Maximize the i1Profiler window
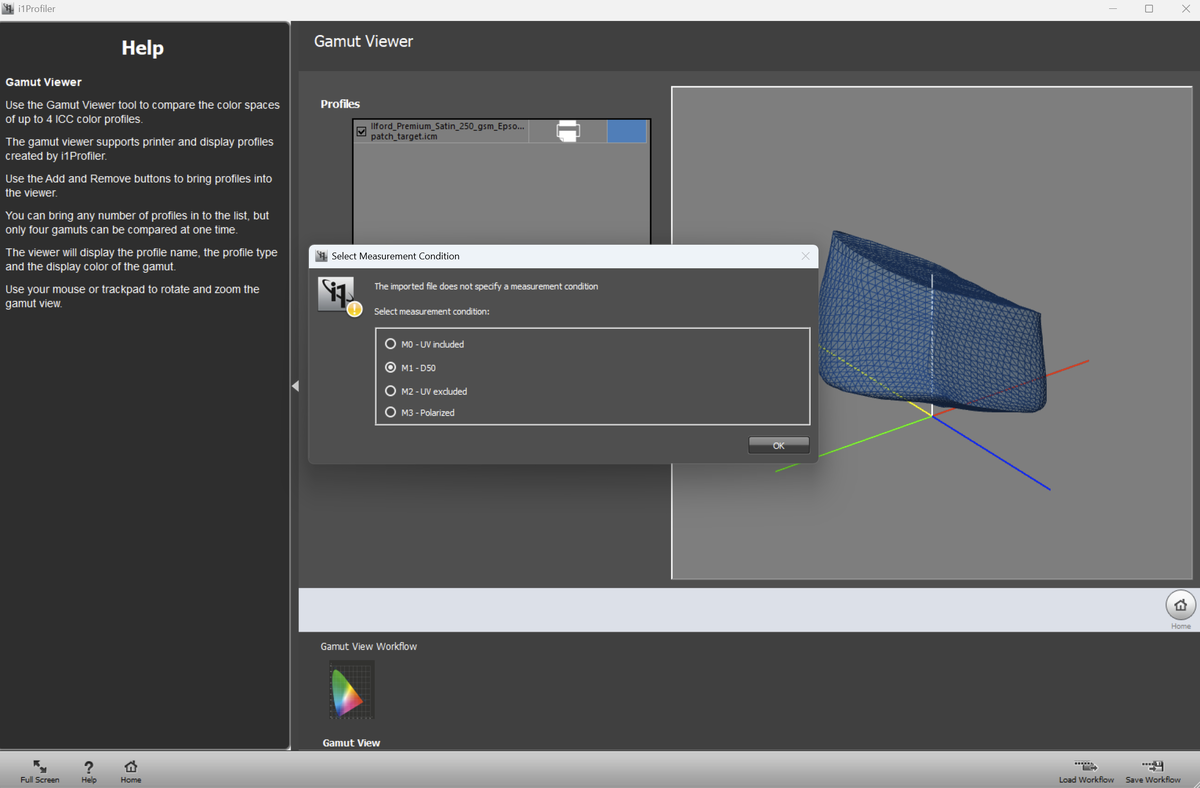This screenshot has width=1200, height=788. coord(1149,9)
